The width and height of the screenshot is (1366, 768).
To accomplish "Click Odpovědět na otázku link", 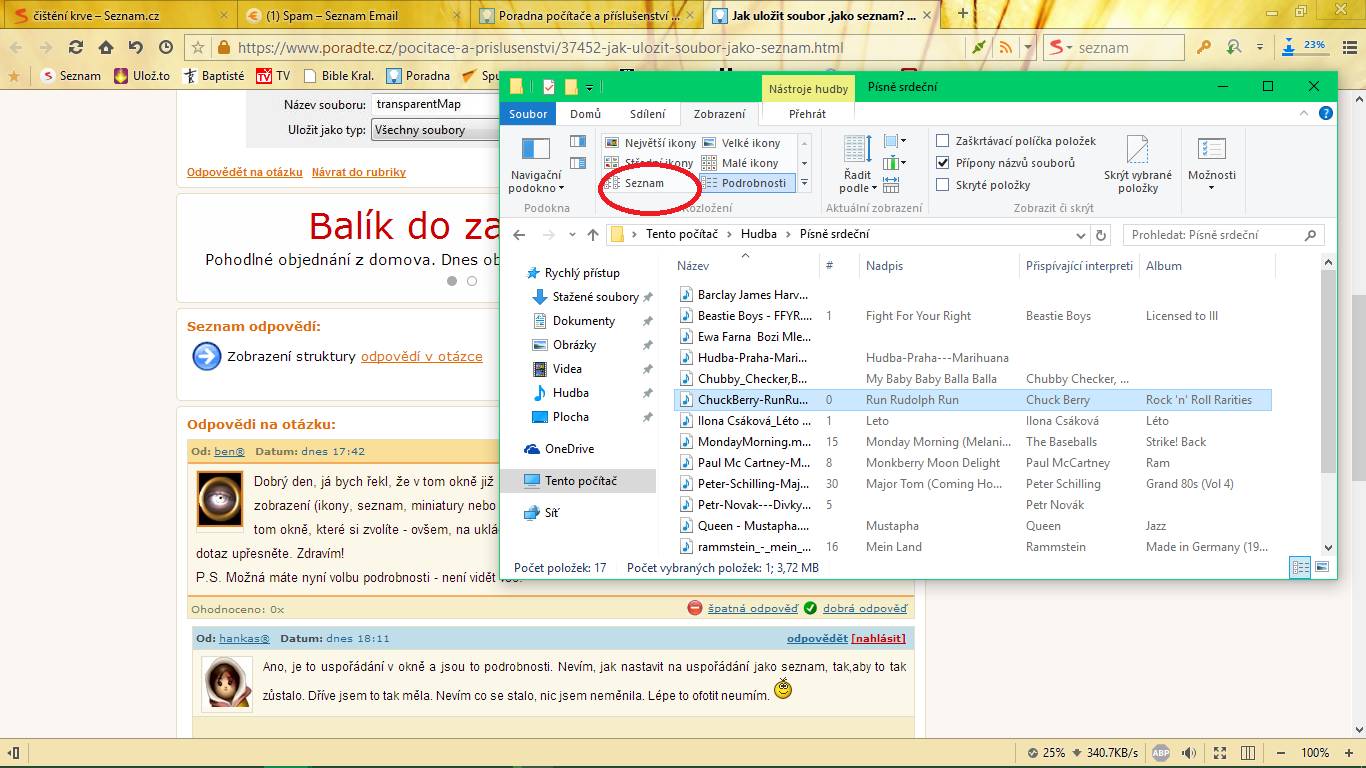I will tap(245, 172).
